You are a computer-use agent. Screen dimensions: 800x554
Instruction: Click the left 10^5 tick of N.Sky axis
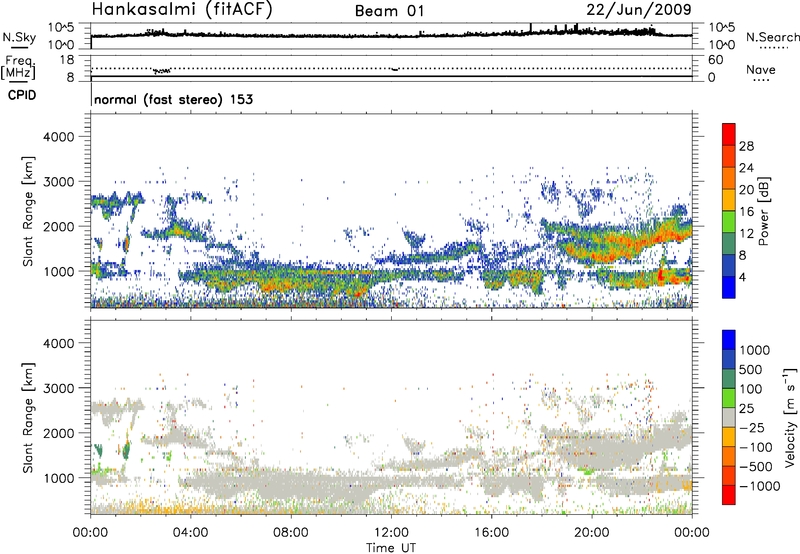coord(61,27)
